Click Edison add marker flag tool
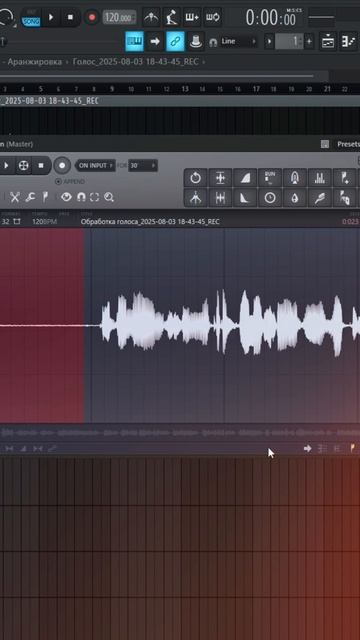This screenshot has width=360, height=640. 344,178
